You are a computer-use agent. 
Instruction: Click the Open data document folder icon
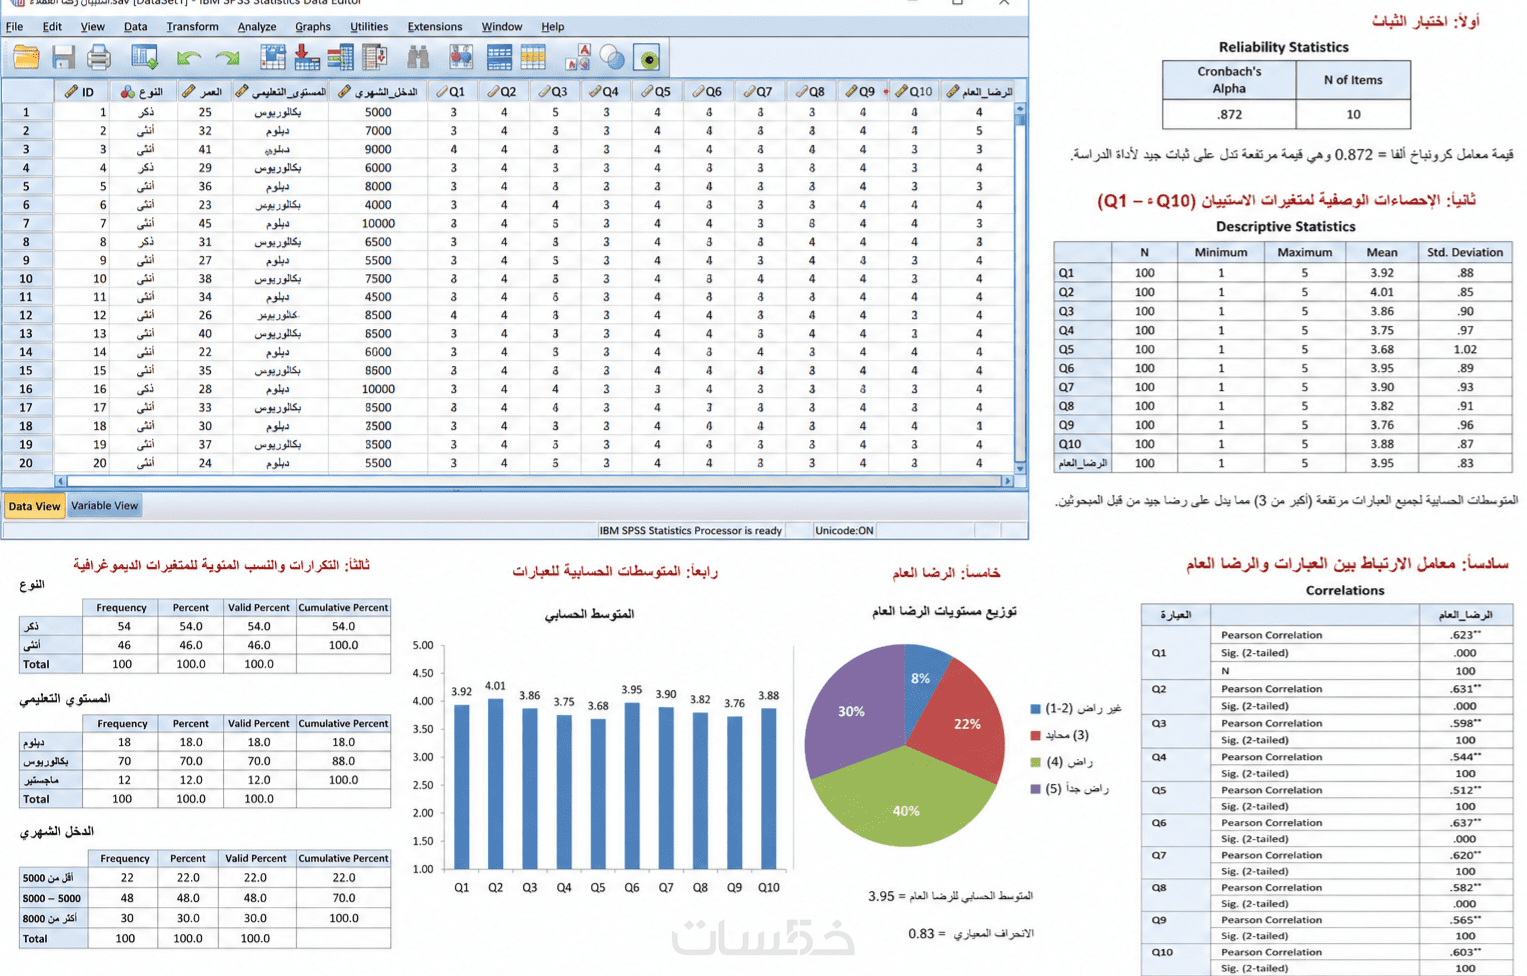[x=26, y=58]
